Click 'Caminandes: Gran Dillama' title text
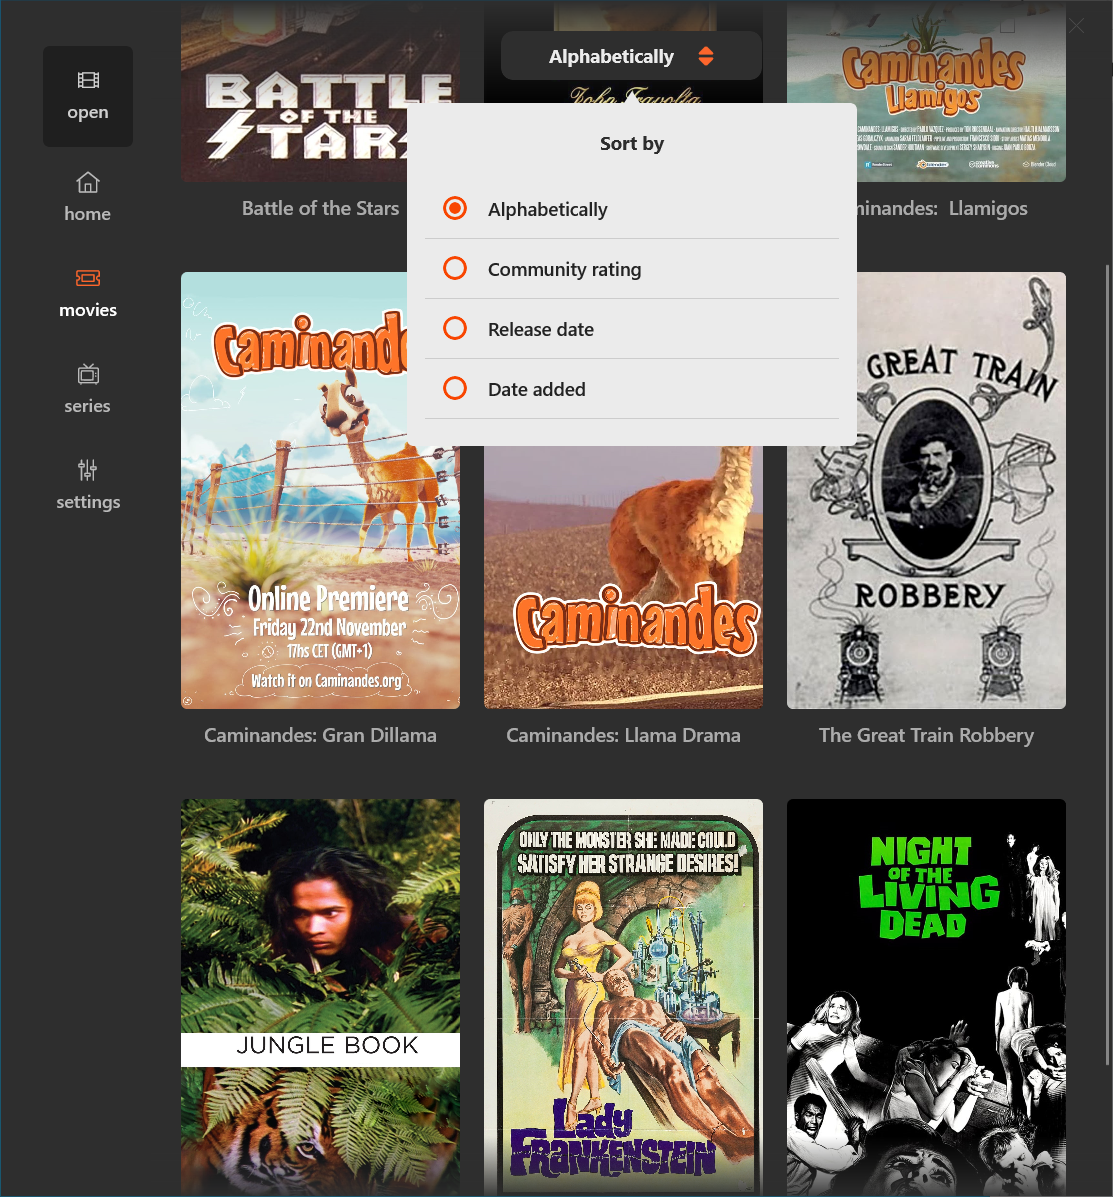Image resolution: width=1113 pixels, height=1197 pixels. tap(320, 735)
